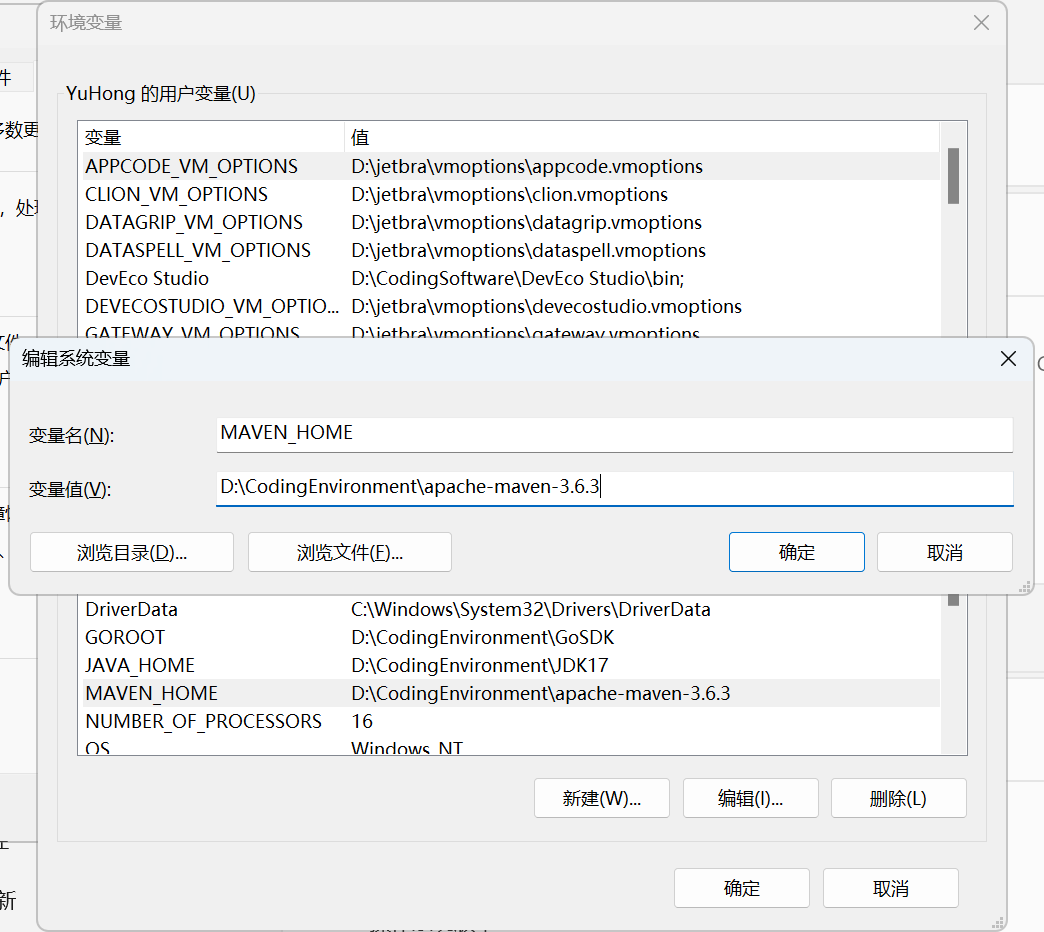Click the user variables list scrollbar thumb
This screenshot has height=932, width=1044.
[953, 176]
